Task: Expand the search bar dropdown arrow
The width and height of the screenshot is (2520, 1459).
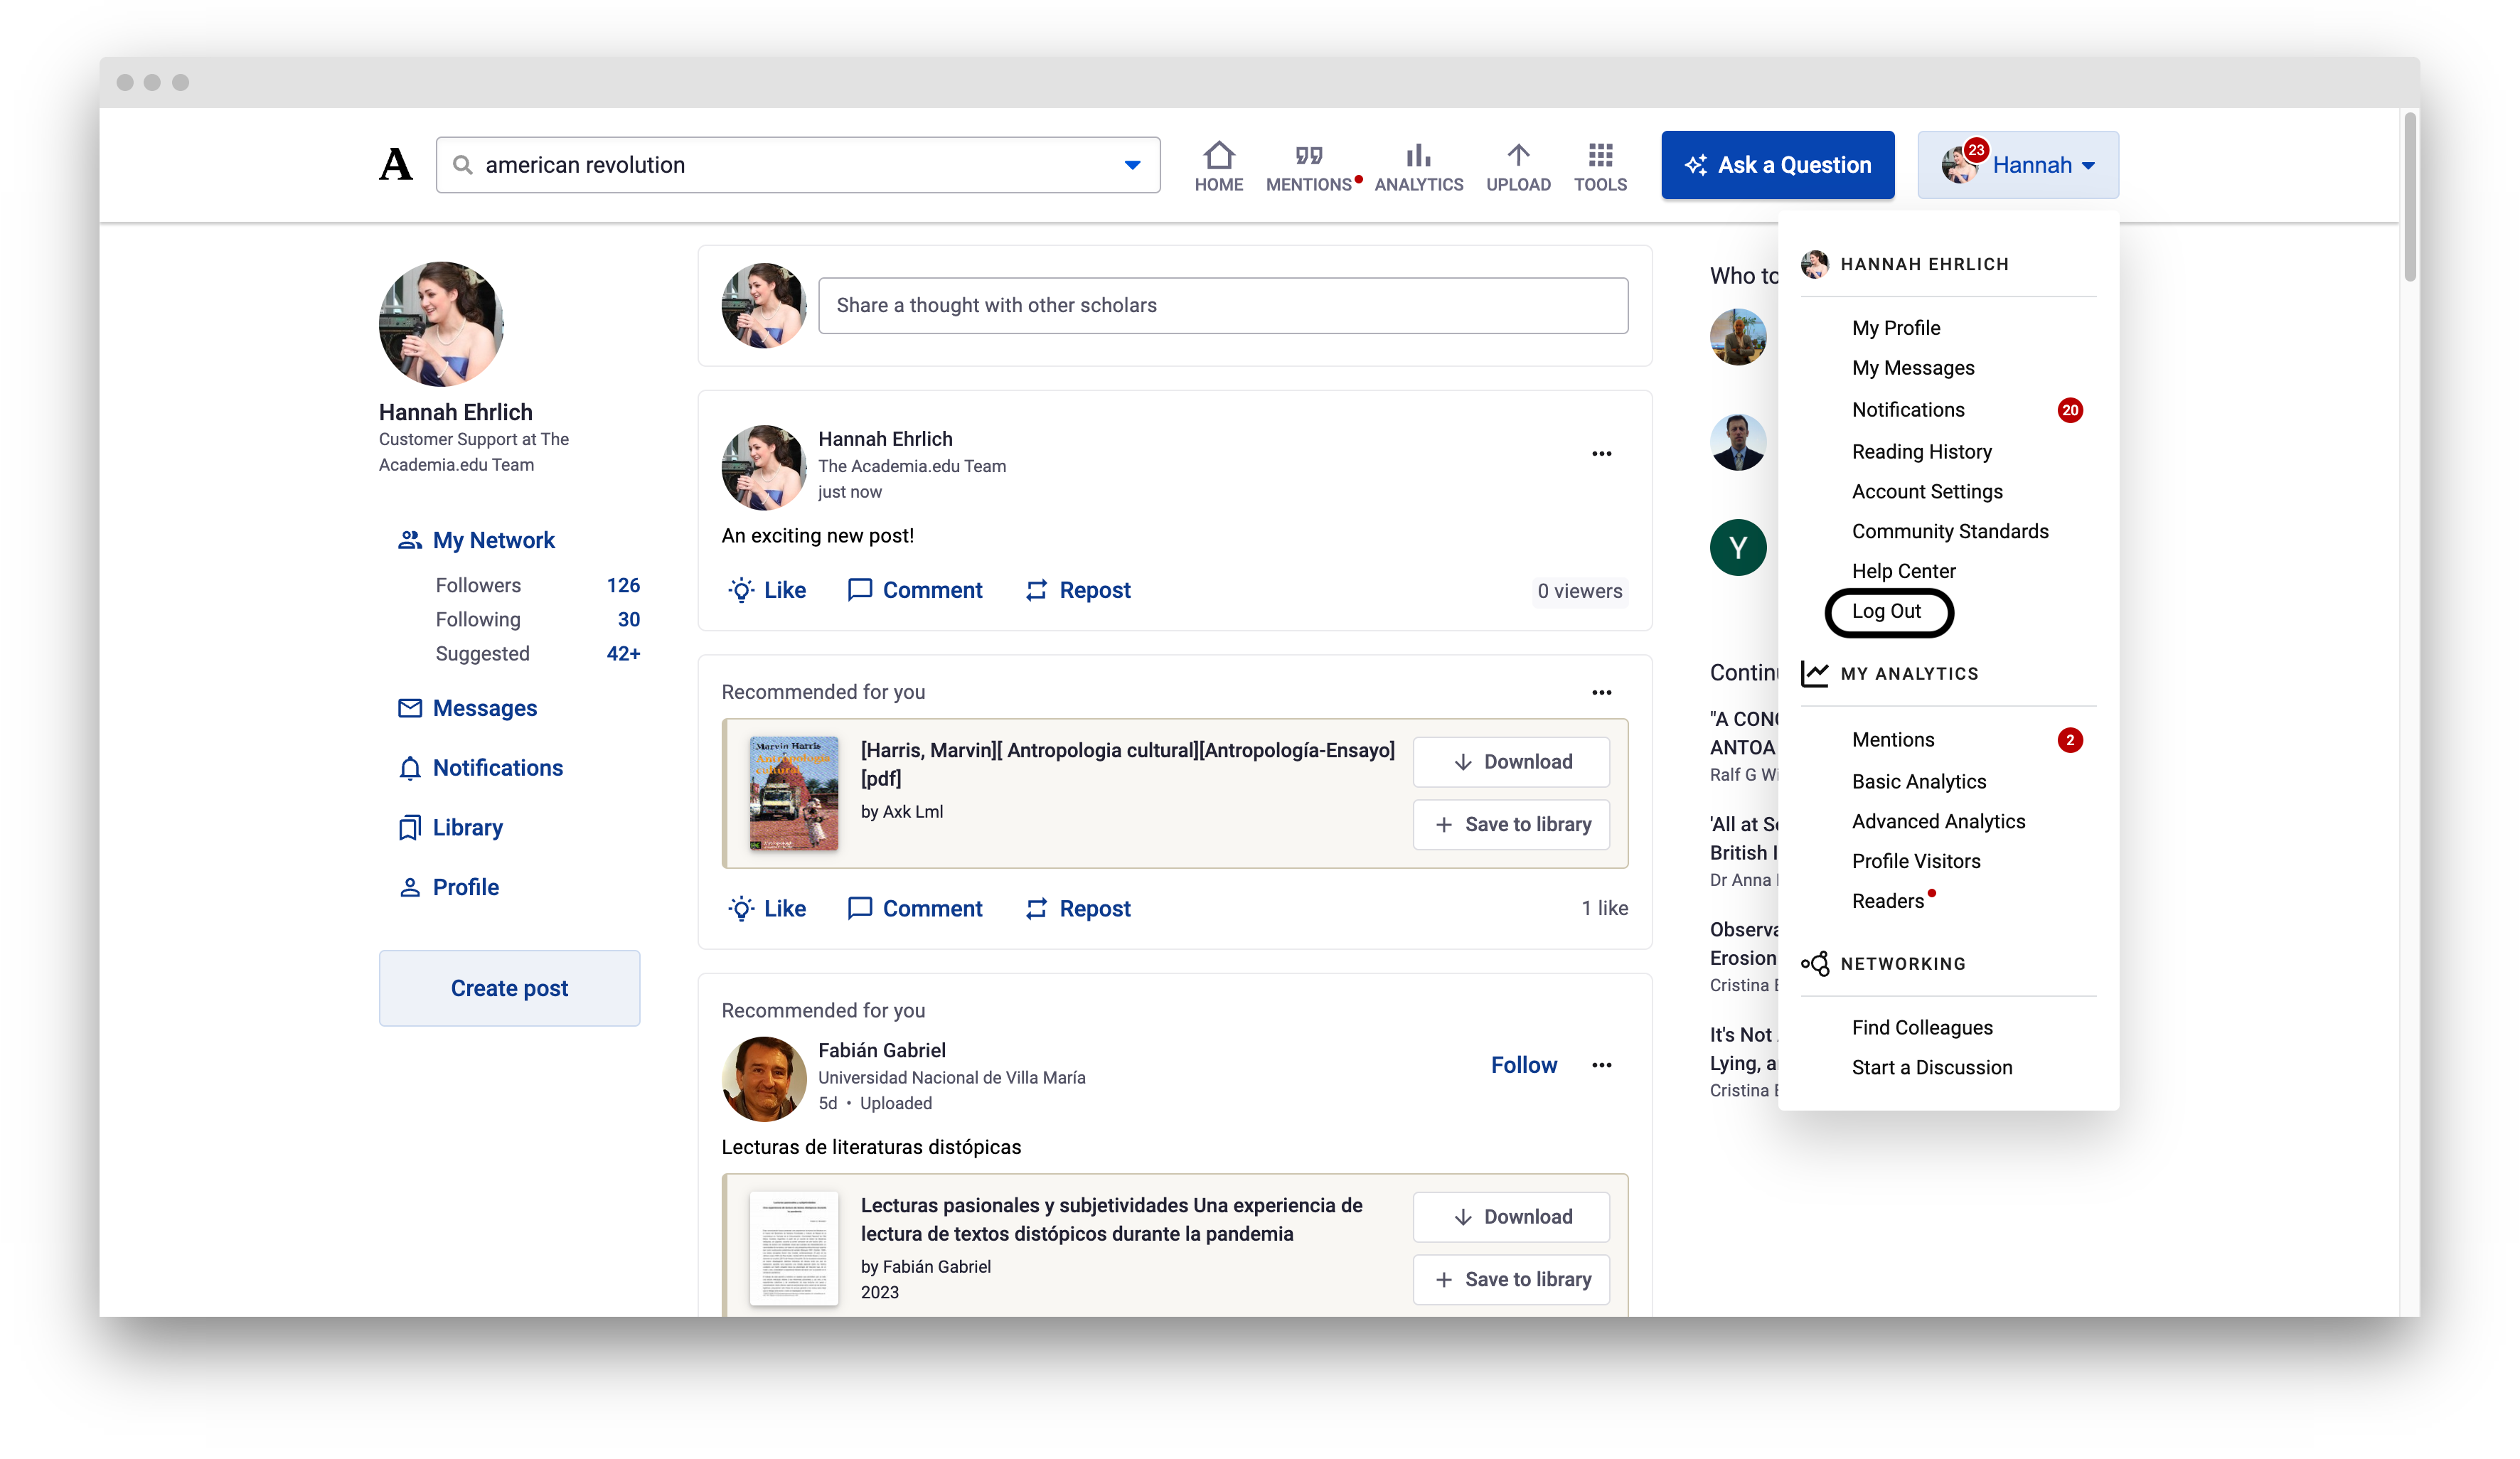Action: tap(1131, 164)
